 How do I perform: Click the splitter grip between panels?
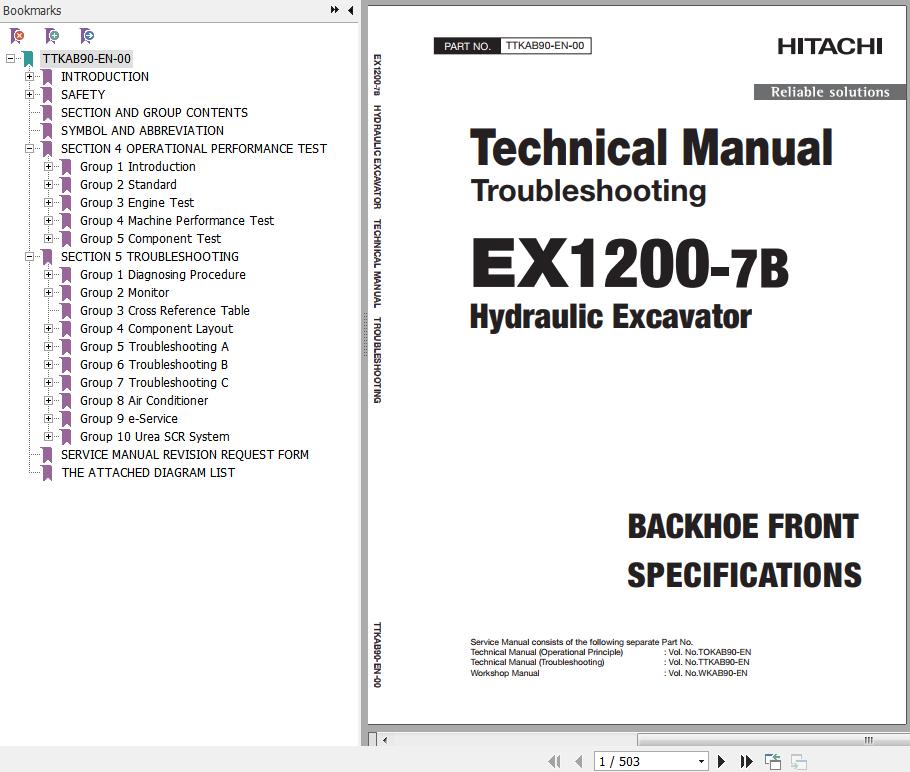coord(364,335)
